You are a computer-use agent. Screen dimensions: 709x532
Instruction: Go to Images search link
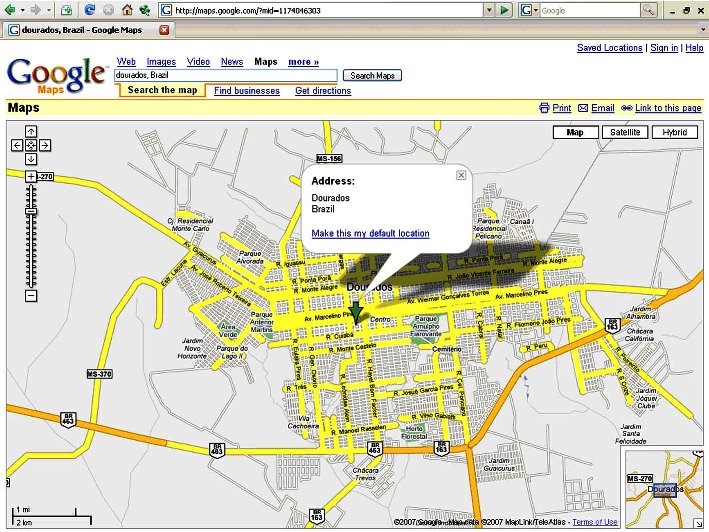point(161,61)
